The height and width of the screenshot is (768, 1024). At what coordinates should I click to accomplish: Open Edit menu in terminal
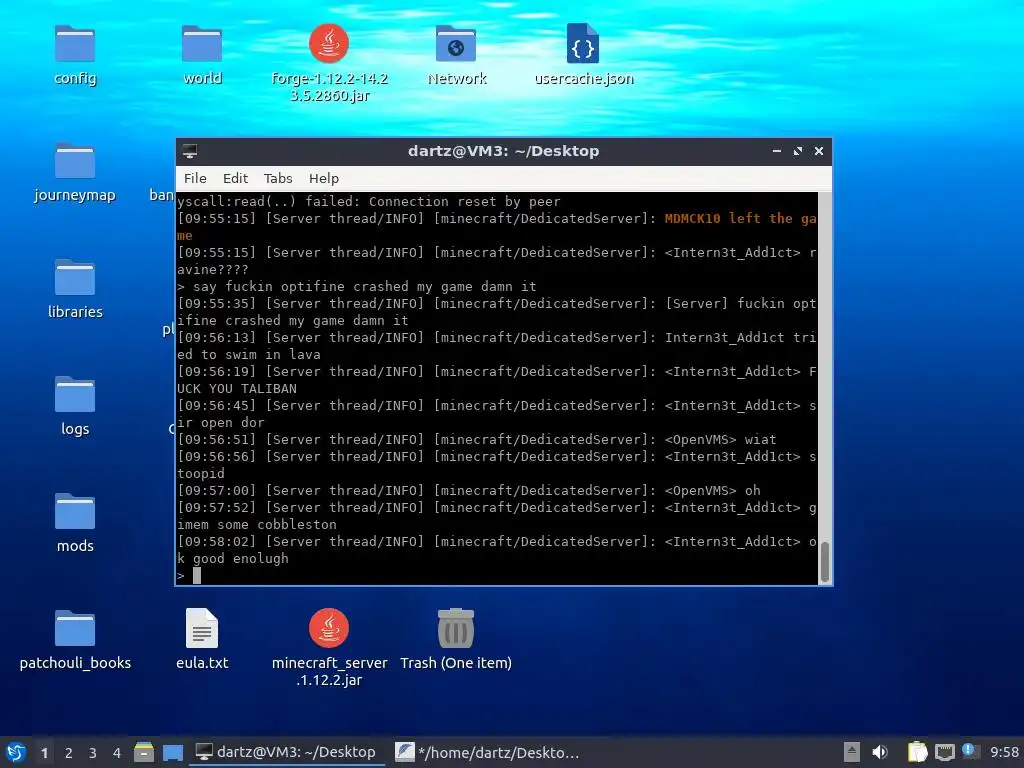point(235,178)
